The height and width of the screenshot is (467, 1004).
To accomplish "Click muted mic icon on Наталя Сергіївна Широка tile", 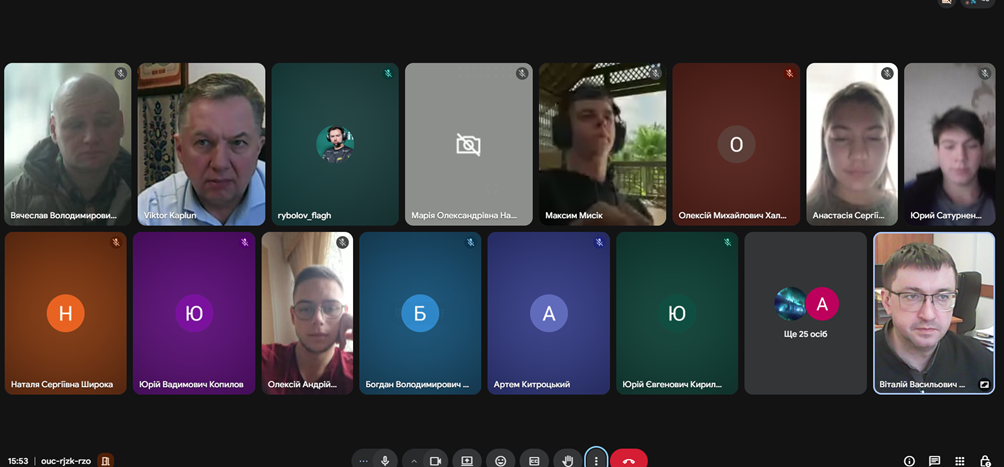I will (116, 242).
